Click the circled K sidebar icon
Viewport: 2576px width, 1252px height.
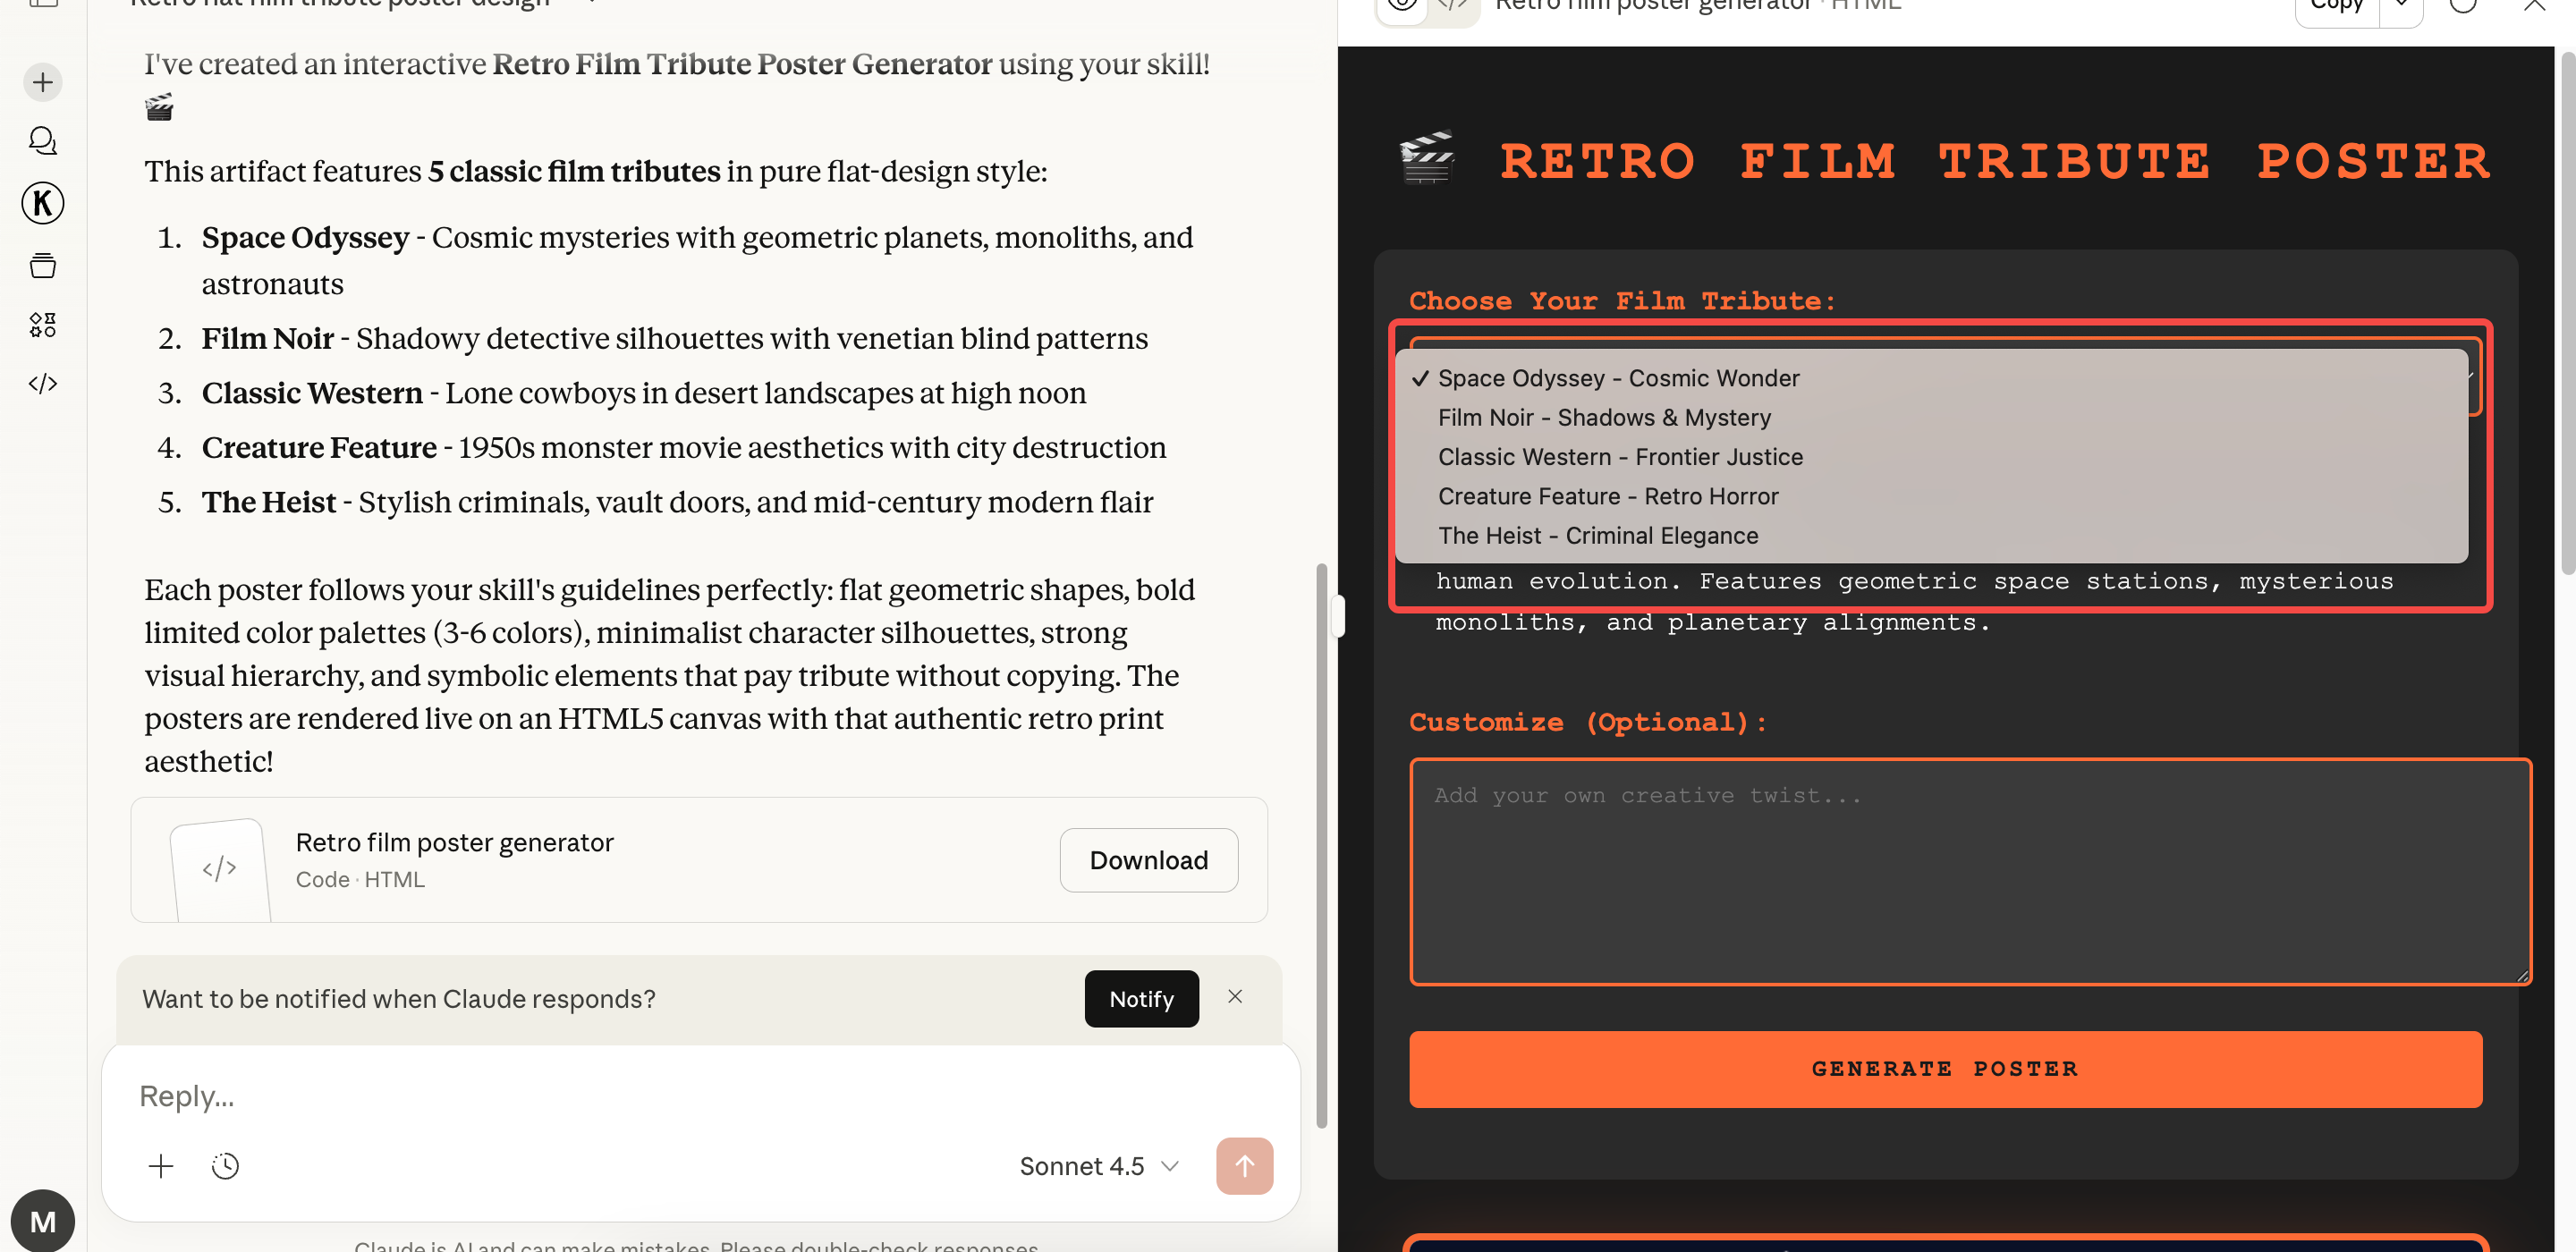(43, 204)
